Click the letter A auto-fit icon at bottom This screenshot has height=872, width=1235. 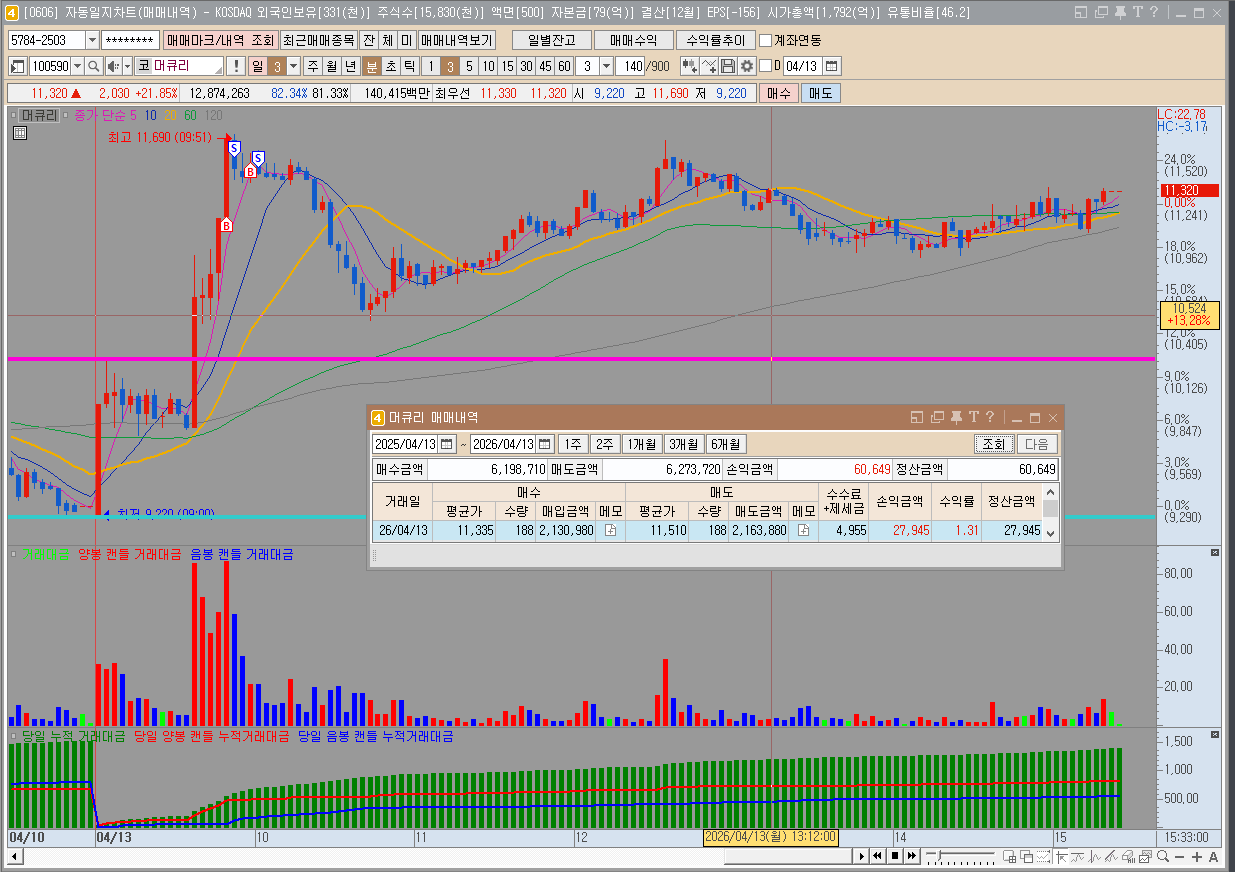[1213, 857]
